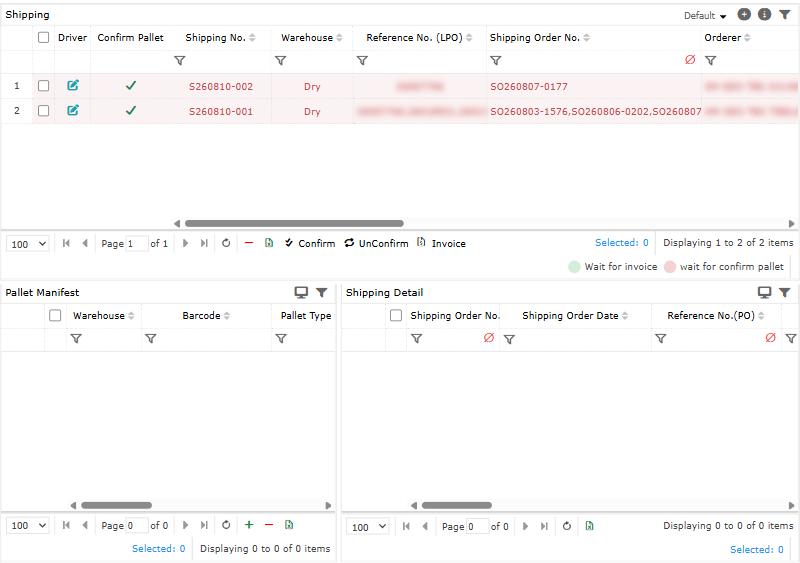Go to next page in Shipping pager

185,243
